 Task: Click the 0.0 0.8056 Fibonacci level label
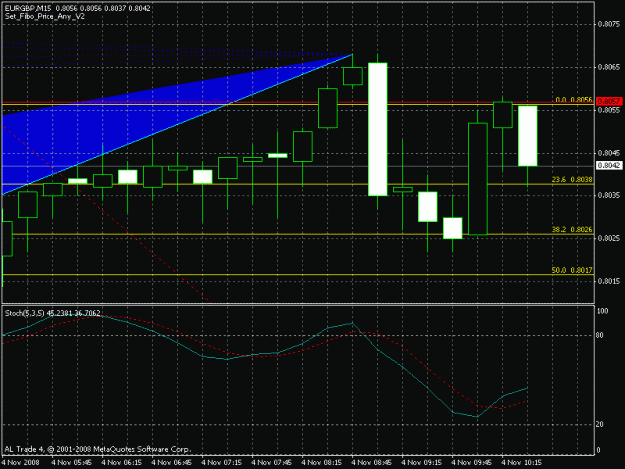tap(574, 100)
